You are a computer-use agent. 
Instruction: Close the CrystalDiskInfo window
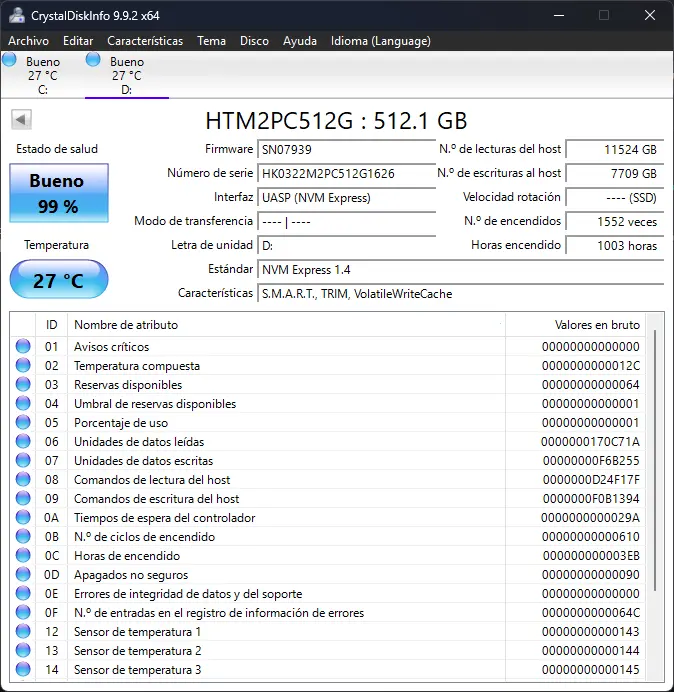pos(650,15)
